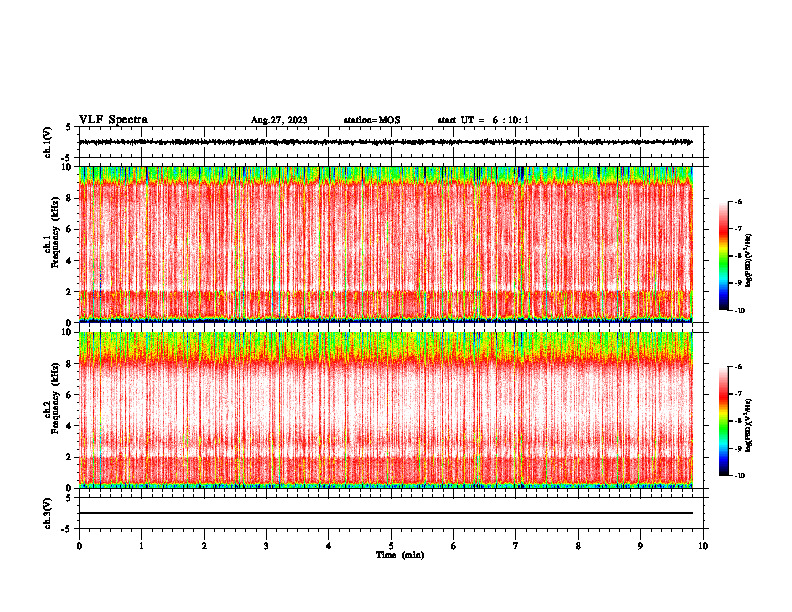Click the ch.2 spectrogram color scale bar
Screen dimensions: 792x612
(724, 421)
